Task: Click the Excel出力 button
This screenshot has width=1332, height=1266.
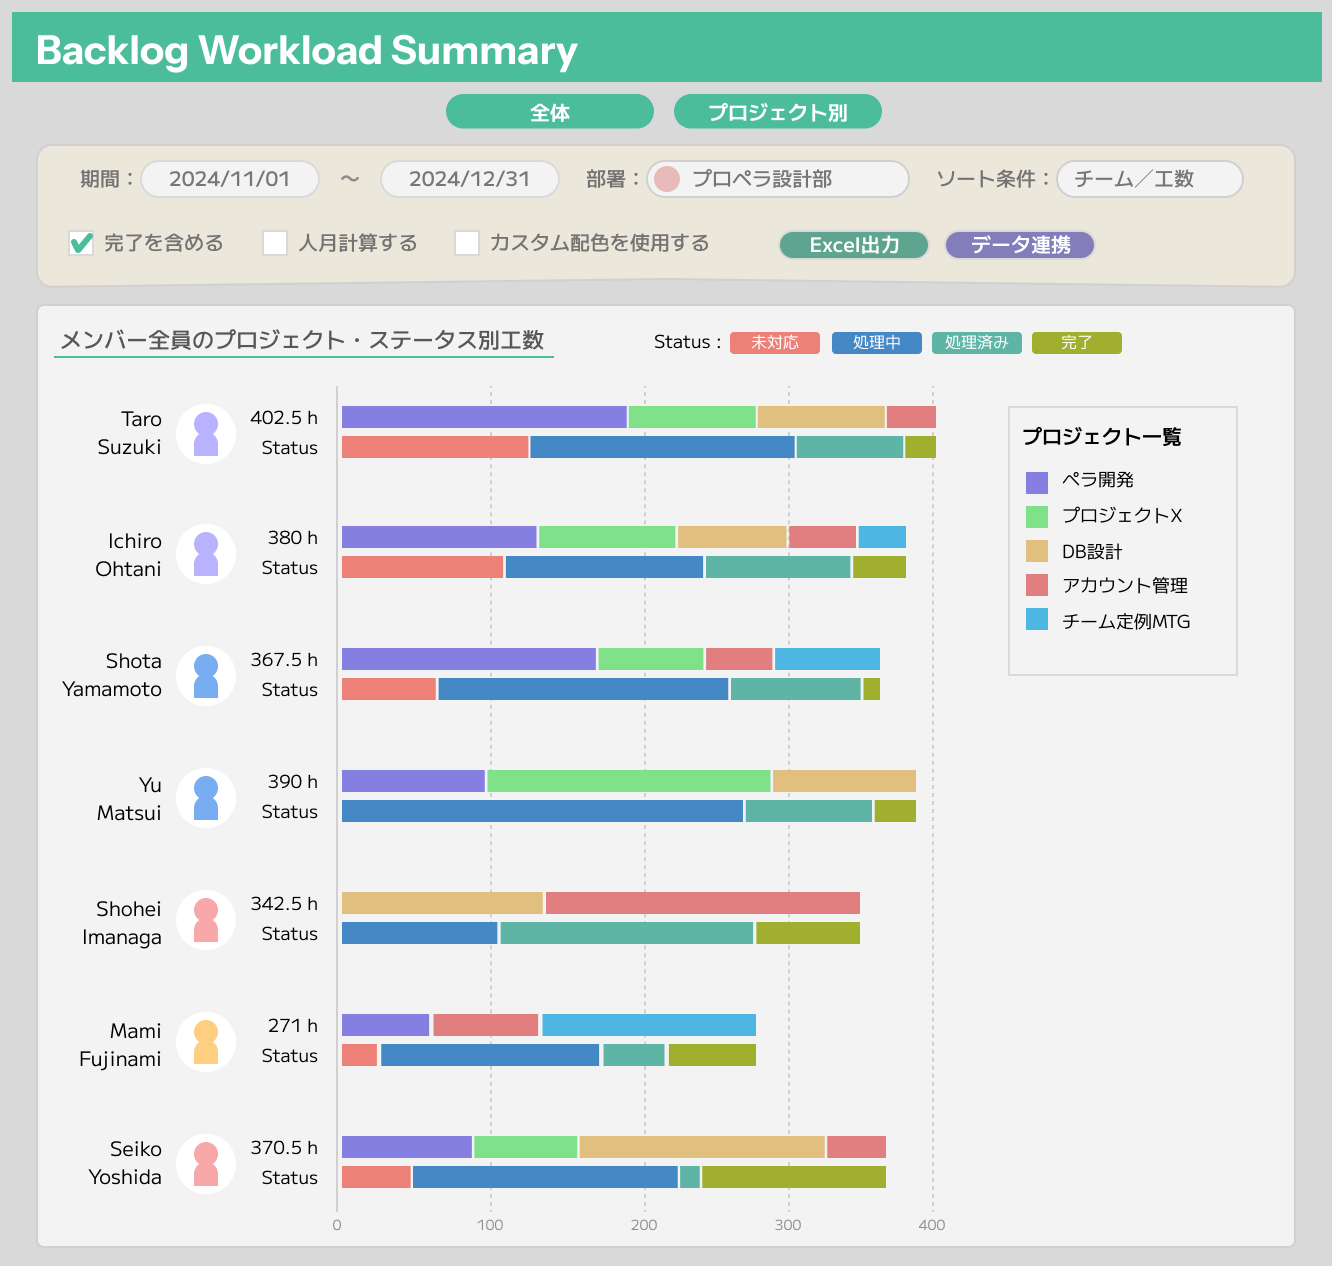Action: coord(854,245)
